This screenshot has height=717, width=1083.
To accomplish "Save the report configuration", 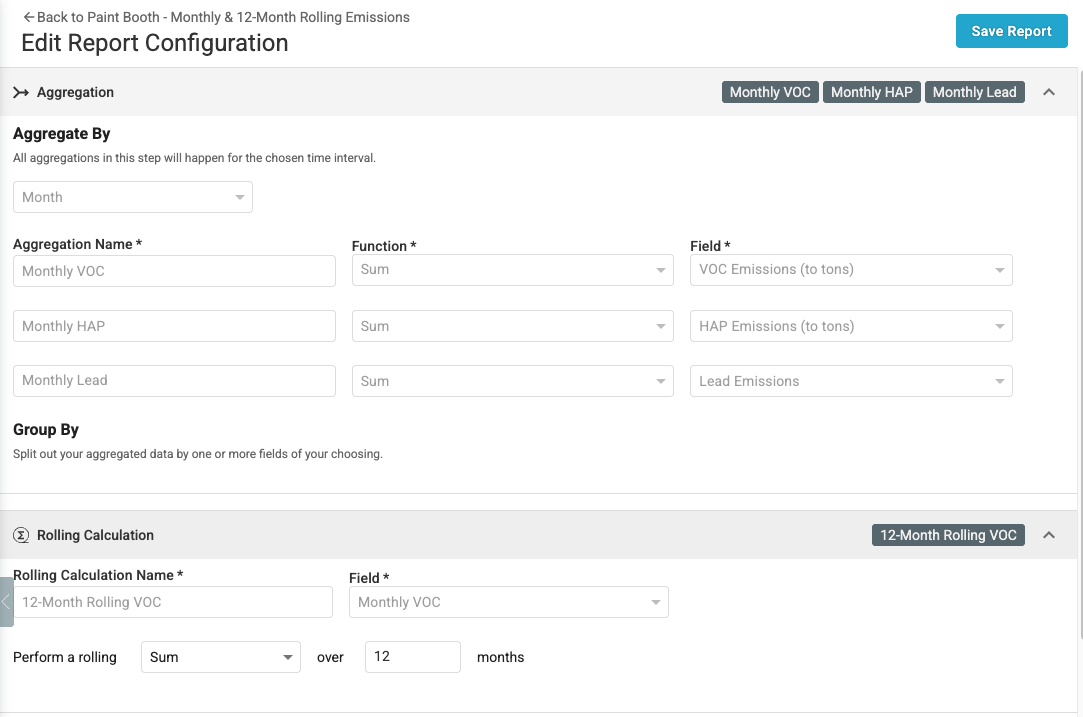I will tap(1011, 31).
